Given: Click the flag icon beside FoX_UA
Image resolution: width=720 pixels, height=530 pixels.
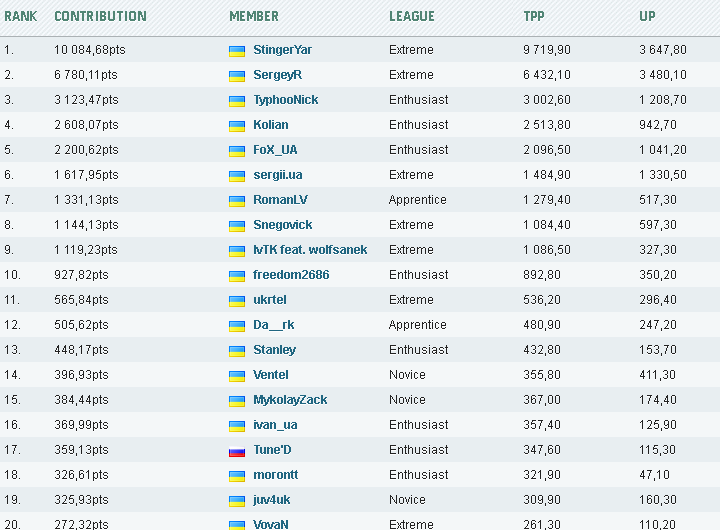Looking at the screenshot, I should (237, 152).
